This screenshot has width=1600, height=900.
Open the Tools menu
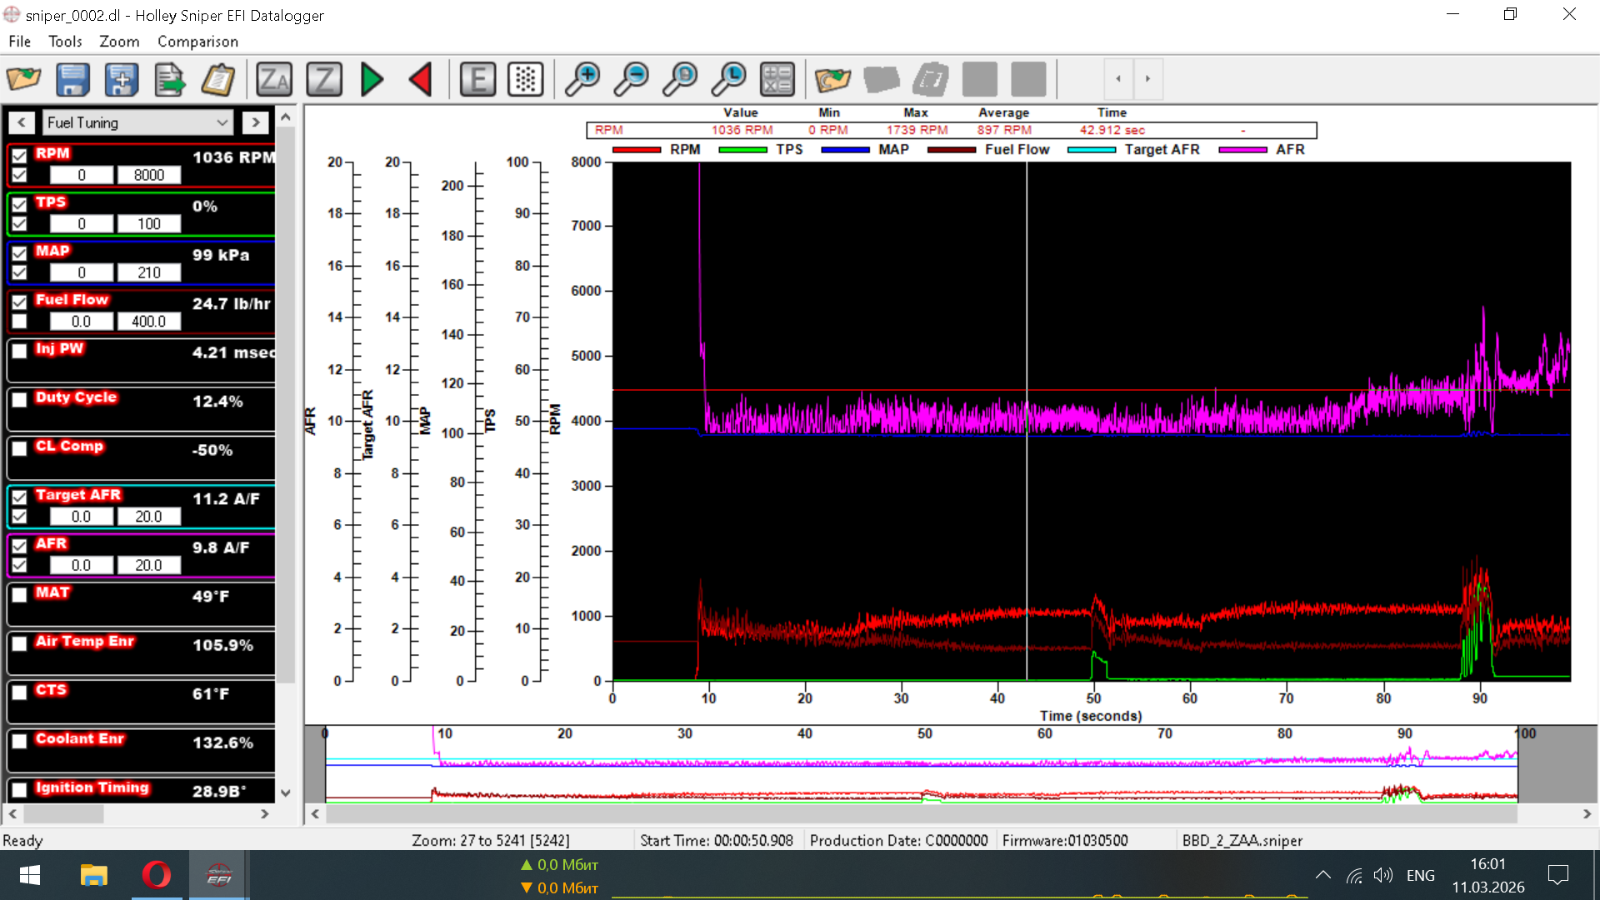tap(65, 41)
